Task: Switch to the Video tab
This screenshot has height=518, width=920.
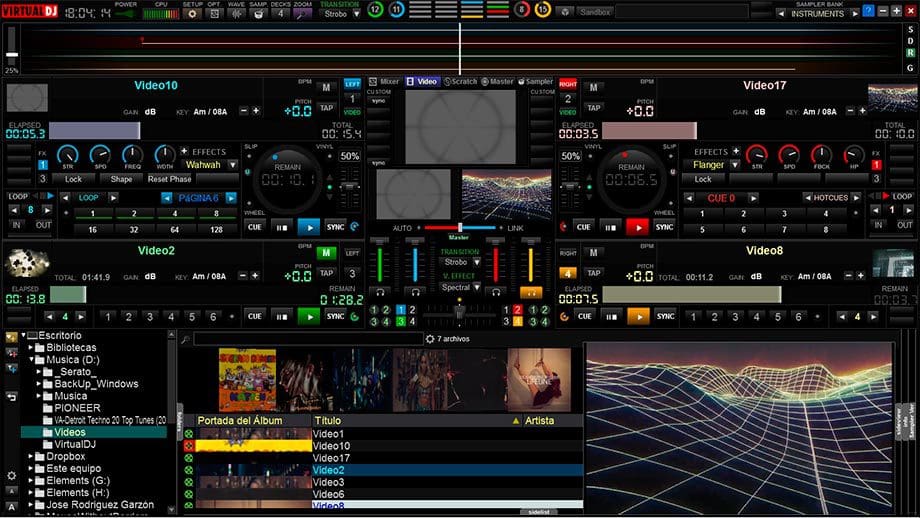Action: tap(422, 82)
